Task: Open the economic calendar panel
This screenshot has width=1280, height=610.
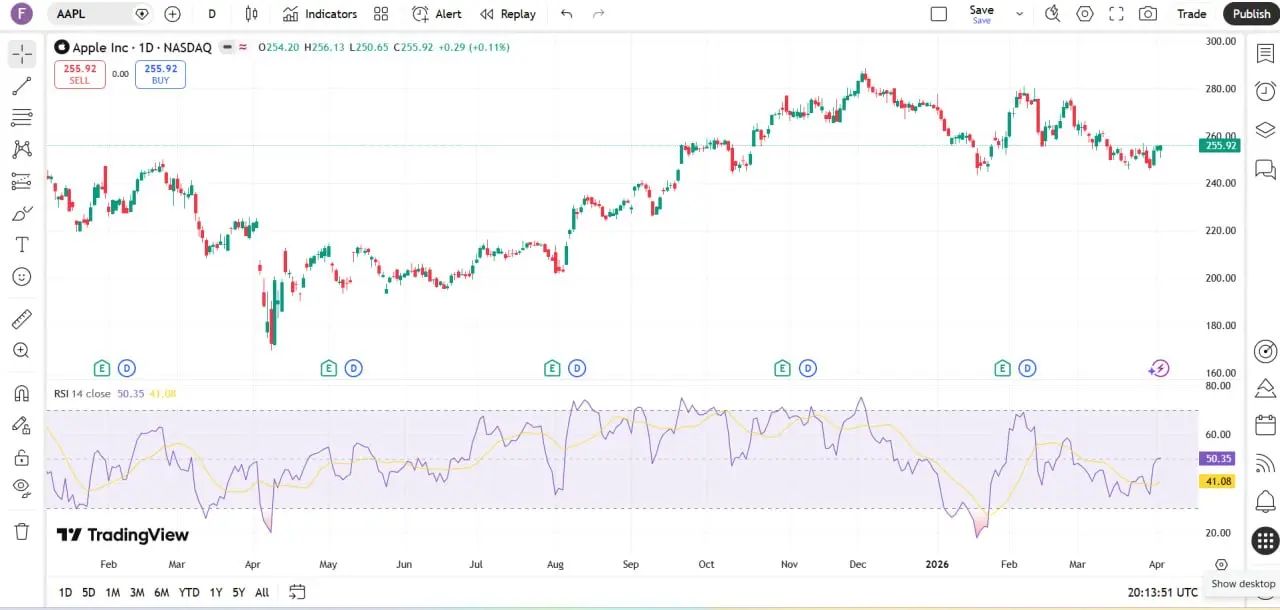Action: [1265, 426]
